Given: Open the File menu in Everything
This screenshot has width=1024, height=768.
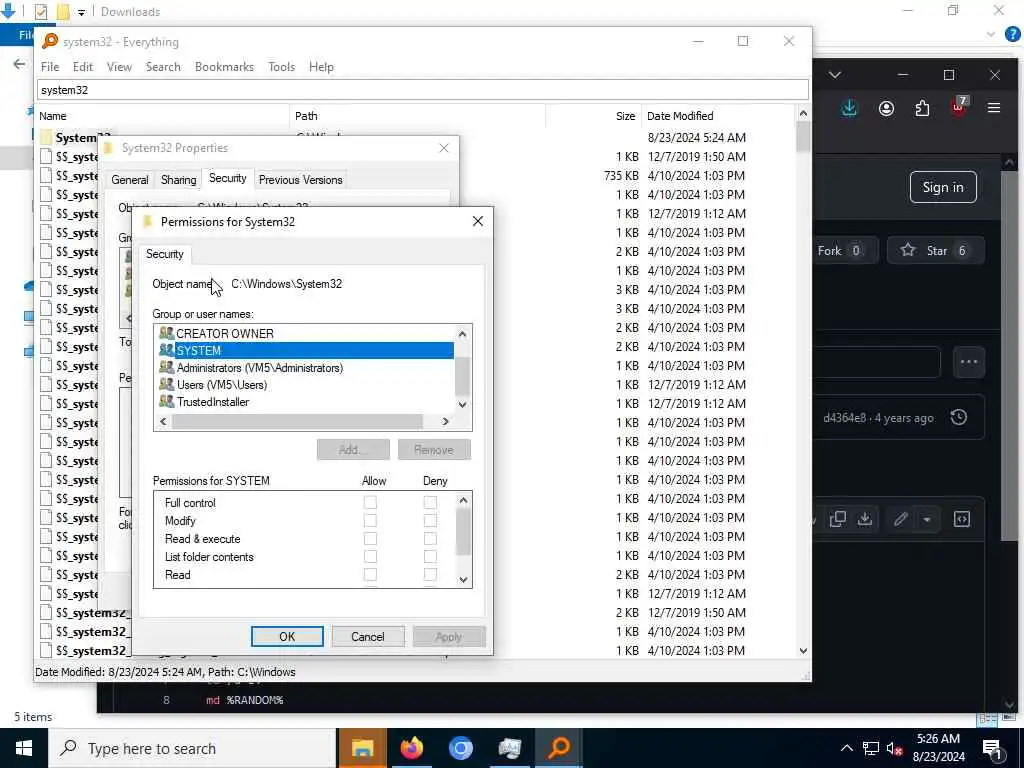Looking at the screenshot, I should (50, 67).
